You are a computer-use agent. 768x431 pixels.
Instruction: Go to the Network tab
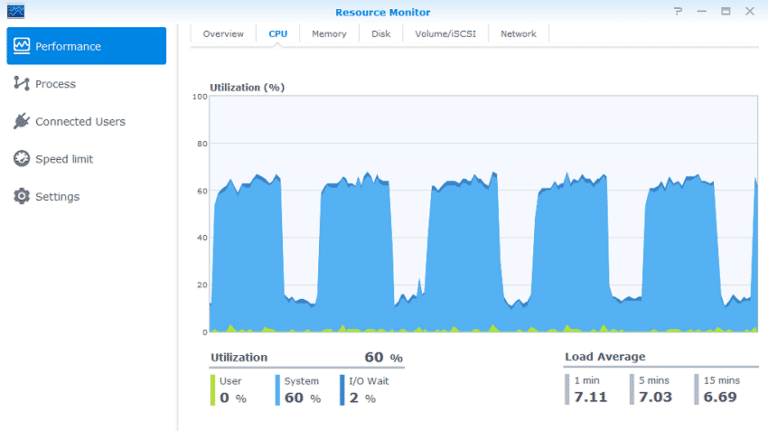pos(518,34)
